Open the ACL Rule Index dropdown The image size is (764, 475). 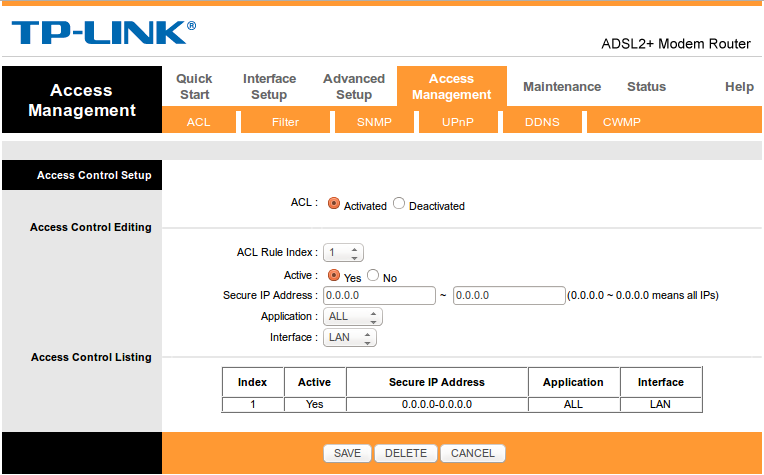[x=343, y=252]
